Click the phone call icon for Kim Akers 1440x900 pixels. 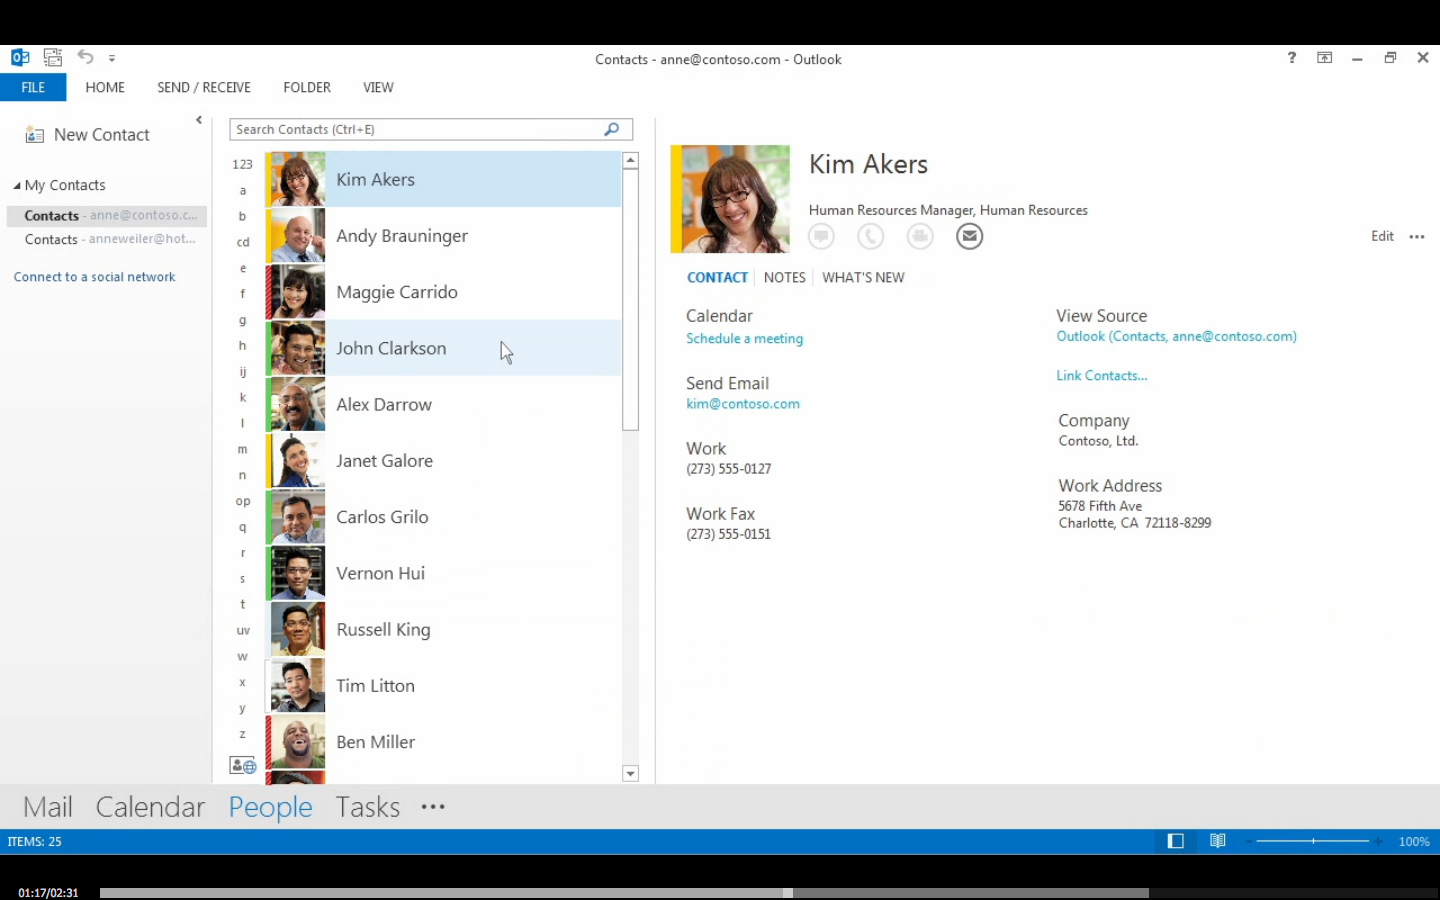tap(871, 236)
